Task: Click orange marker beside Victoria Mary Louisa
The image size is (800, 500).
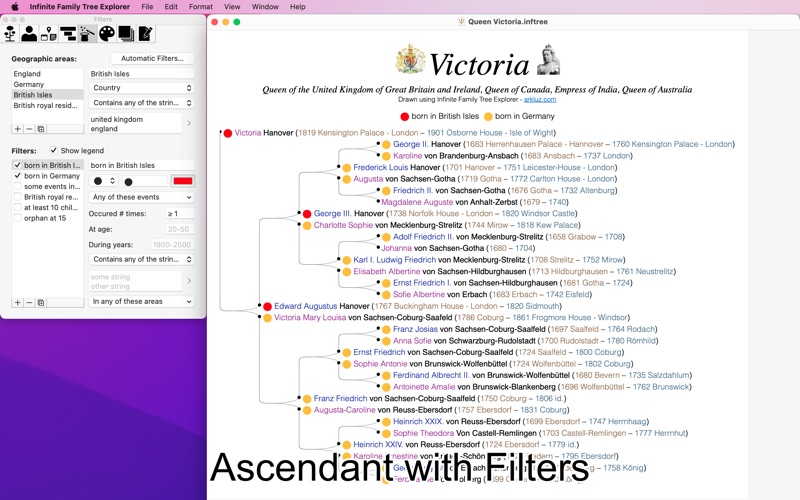Action: click(x=267, y=318)
